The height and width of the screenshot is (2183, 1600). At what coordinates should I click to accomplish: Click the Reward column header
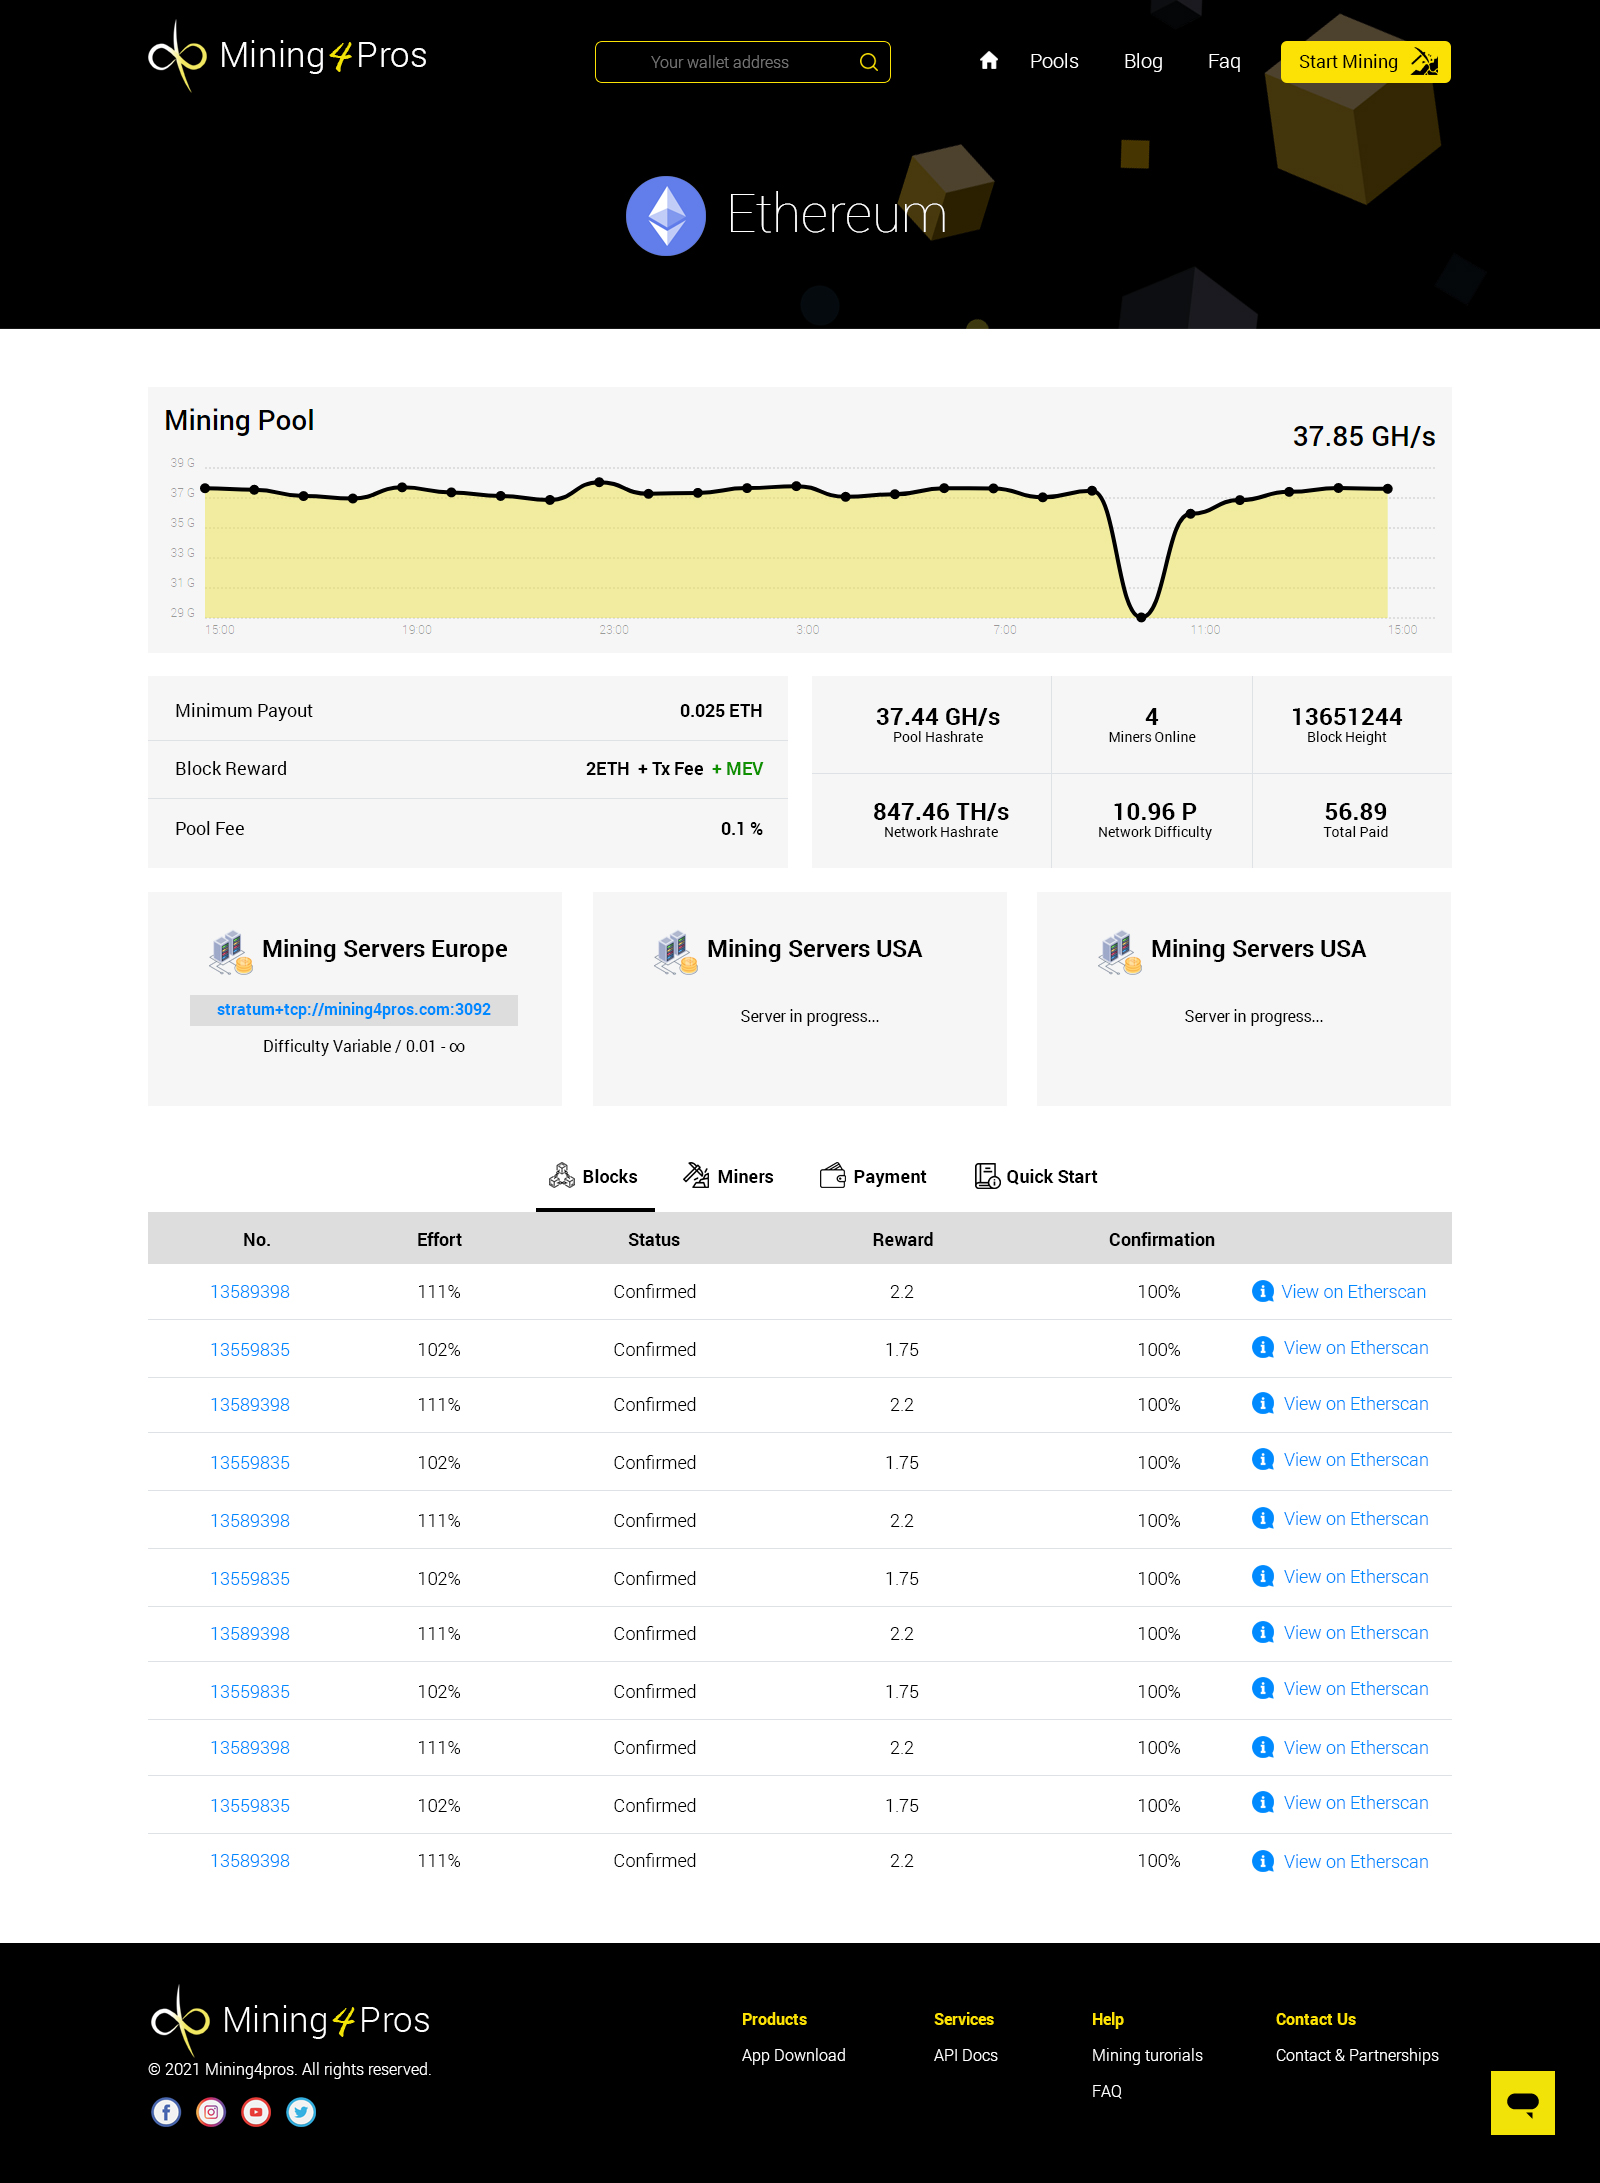[902, 1240]
